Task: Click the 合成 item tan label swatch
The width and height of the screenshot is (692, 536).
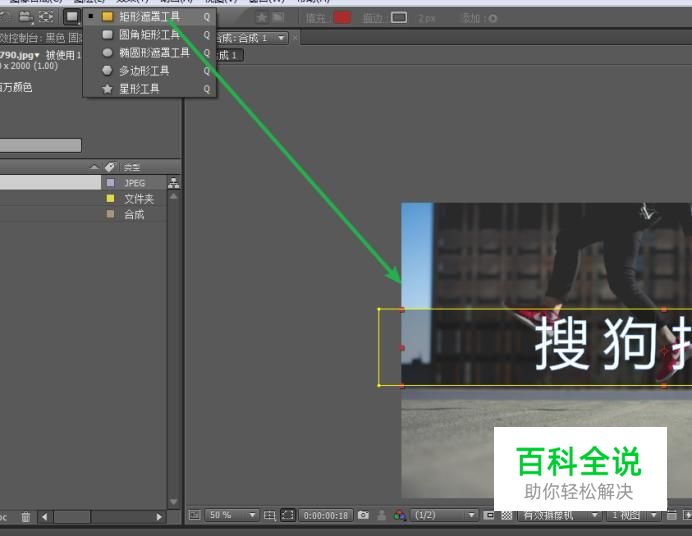Action: pyautogui.click(x=110, y=214)
